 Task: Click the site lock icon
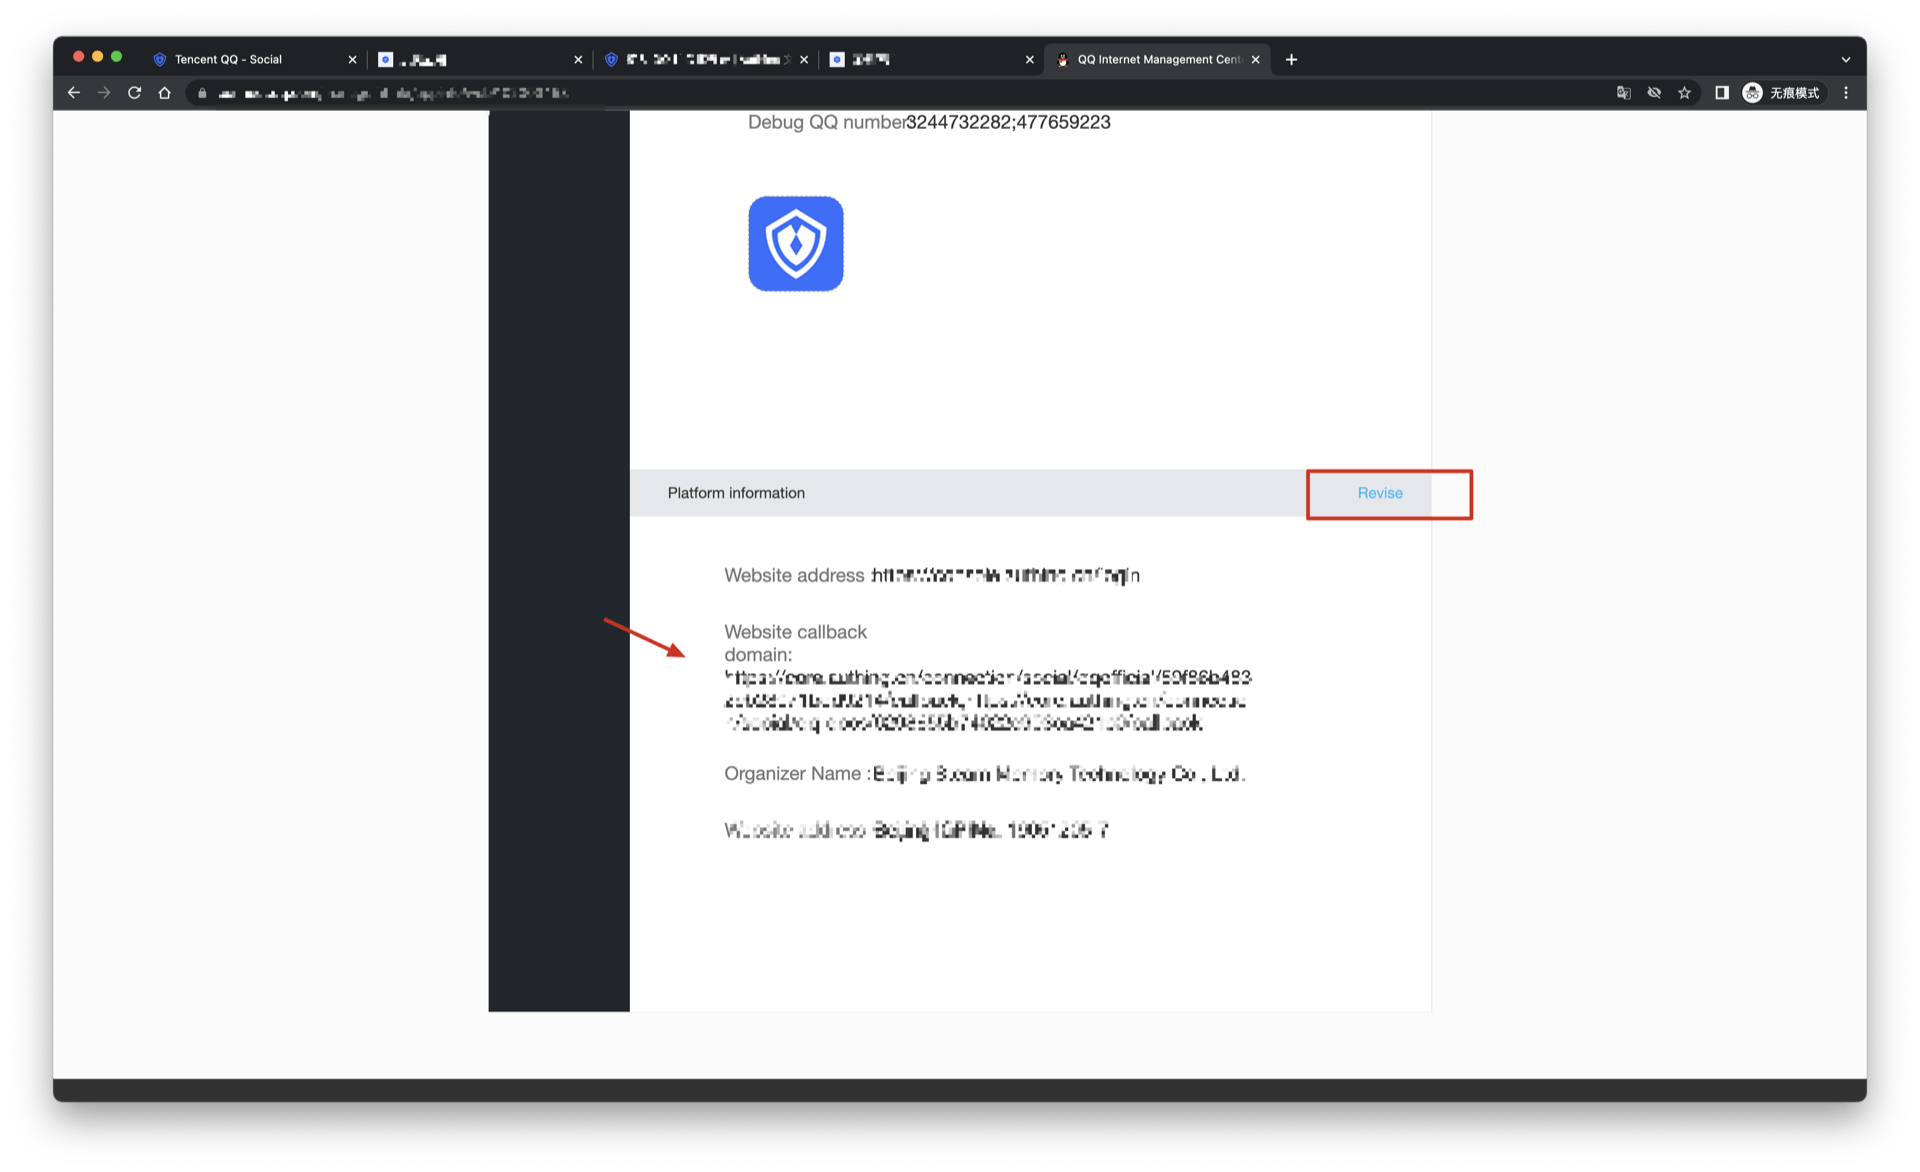tap(202, 93)
